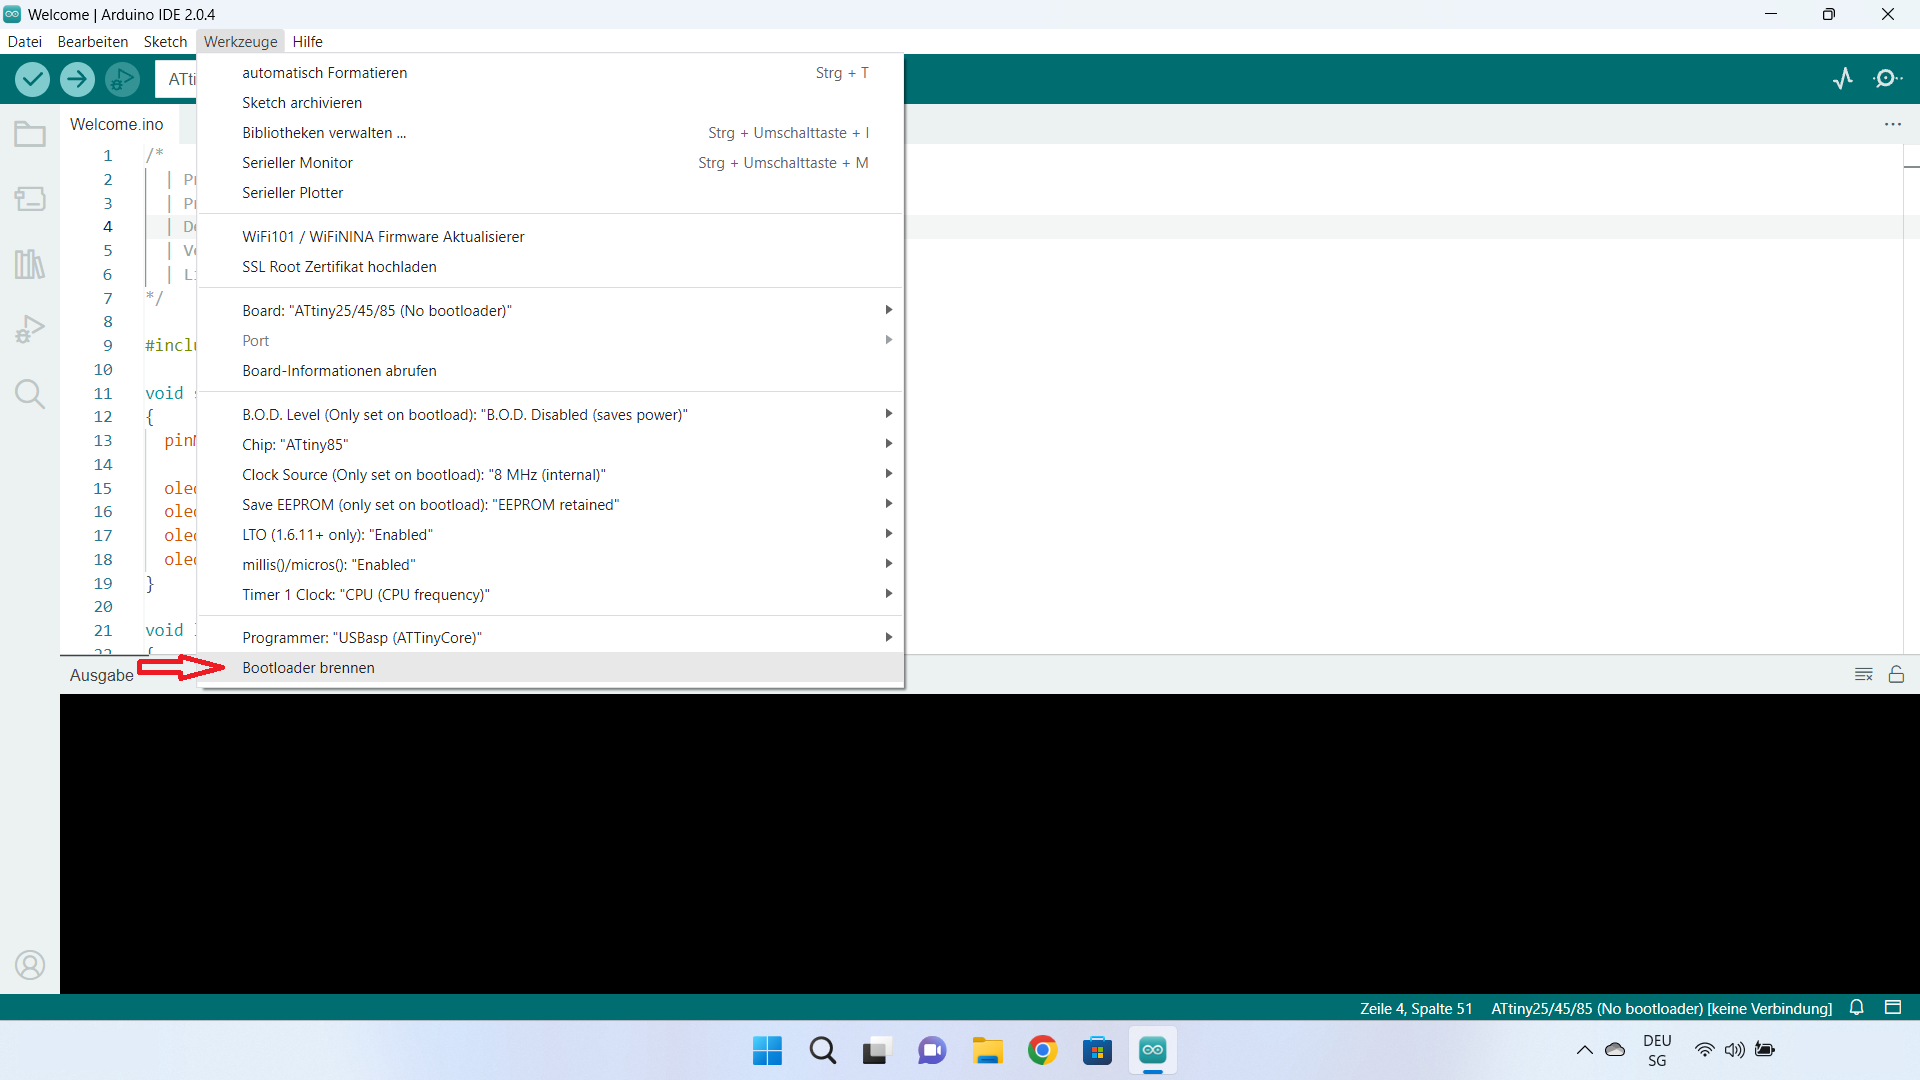The height and width of the screenshot is (1080, 1920).
Task: Open the Library Manager sidebar icon
Action: coord(30,264)
